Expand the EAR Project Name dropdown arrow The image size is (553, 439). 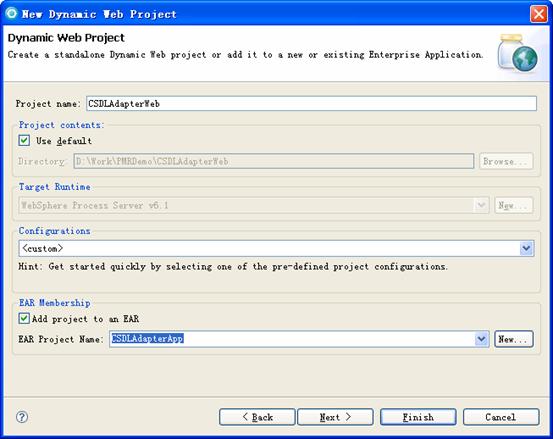pos(481,339)
